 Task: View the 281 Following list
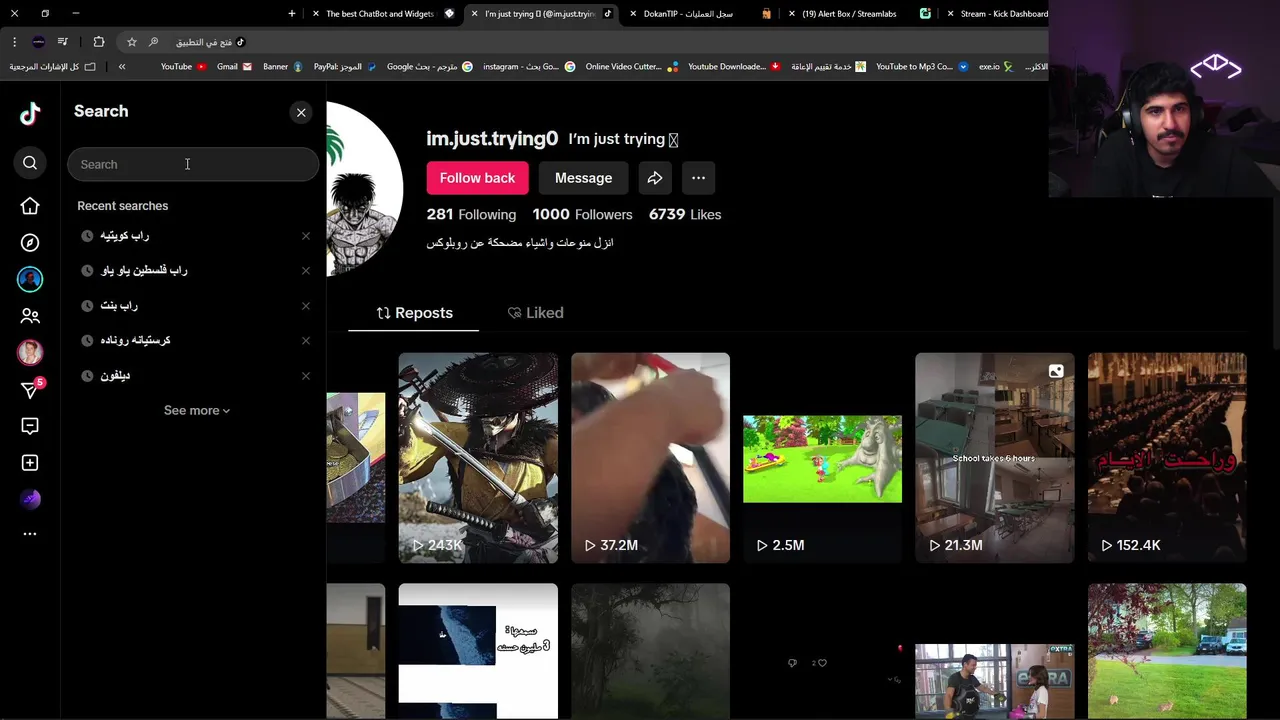[x=471, y=214]
